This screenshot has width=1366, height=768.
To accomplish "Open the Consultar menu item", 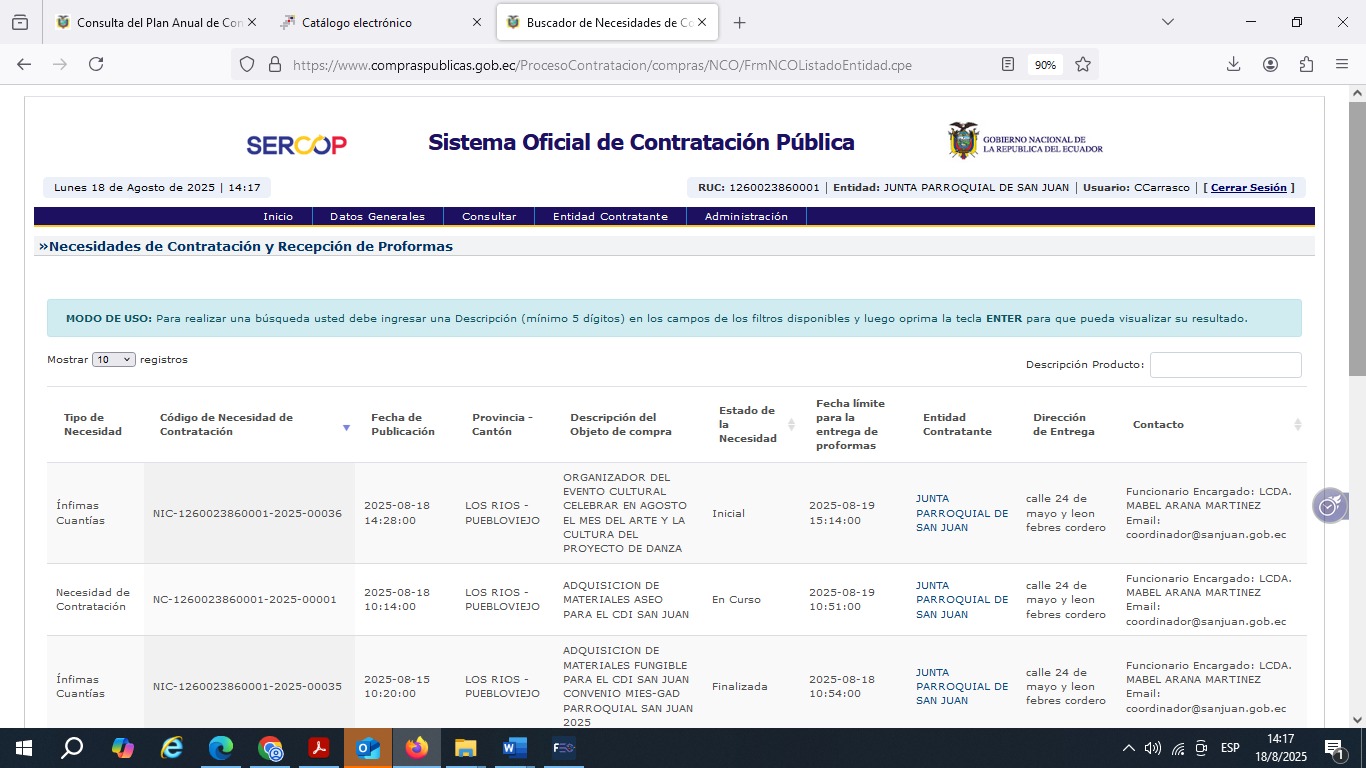I will click(x=489, y=216).
